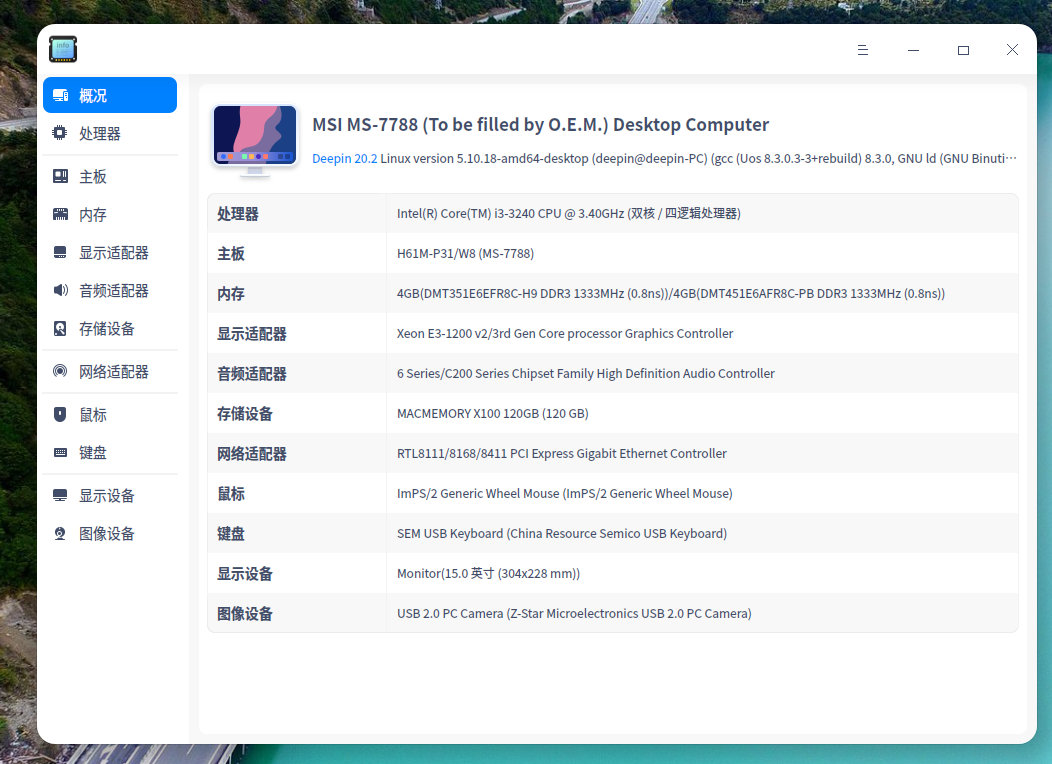Minimize the Device Manager window
Image resolution: width=1052 pixels, height=764 pixels.
click(x=913, y=50)
